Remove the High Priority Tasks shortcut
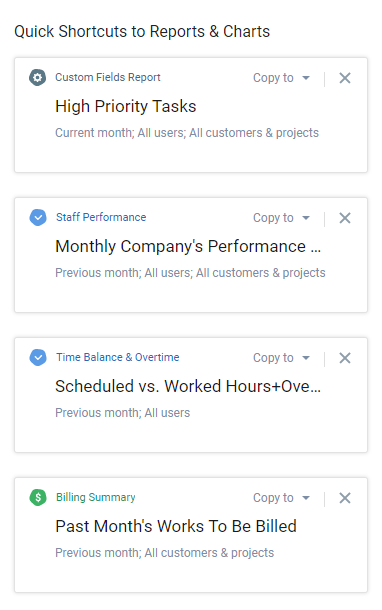 pyautogui.click(x=345, y=78)
